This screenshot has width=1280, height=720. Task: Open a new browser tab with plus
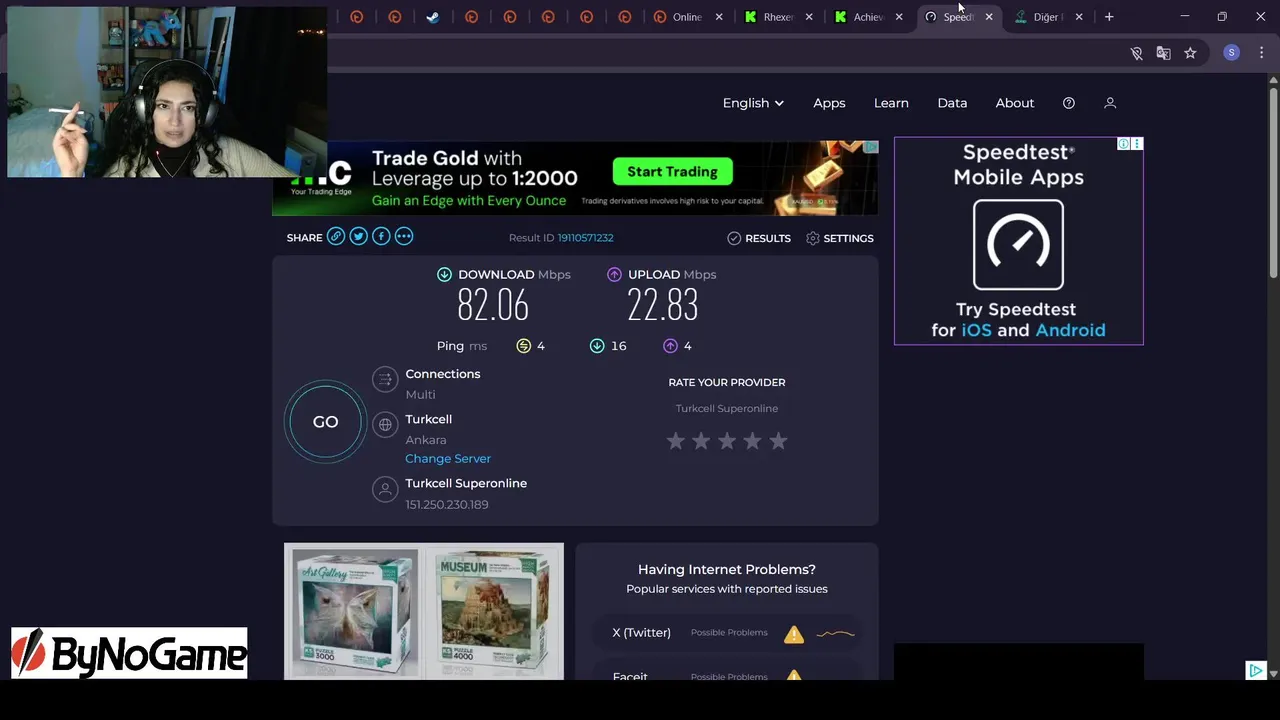click(1109, 17)
